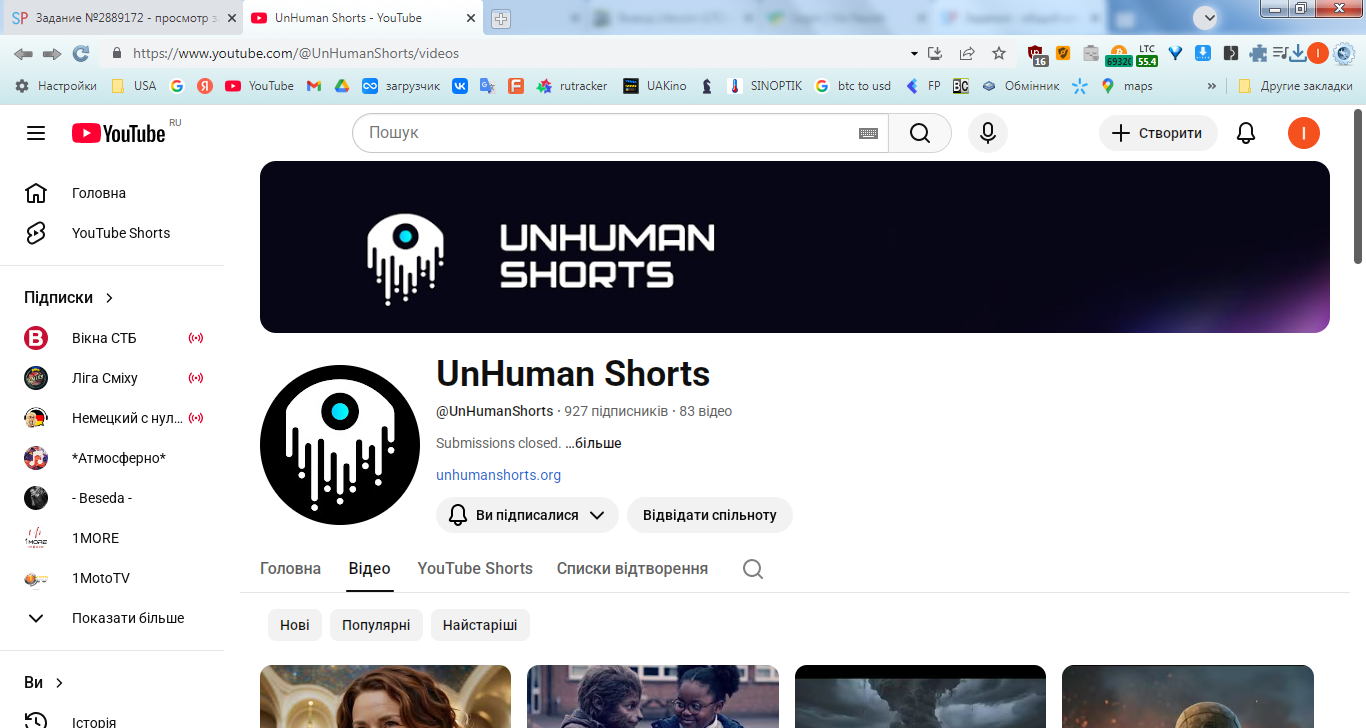Open the address bar dropdown arrow
This screenshot has width=1366, height=728.
pyautogui.click(x=914, y=53)
